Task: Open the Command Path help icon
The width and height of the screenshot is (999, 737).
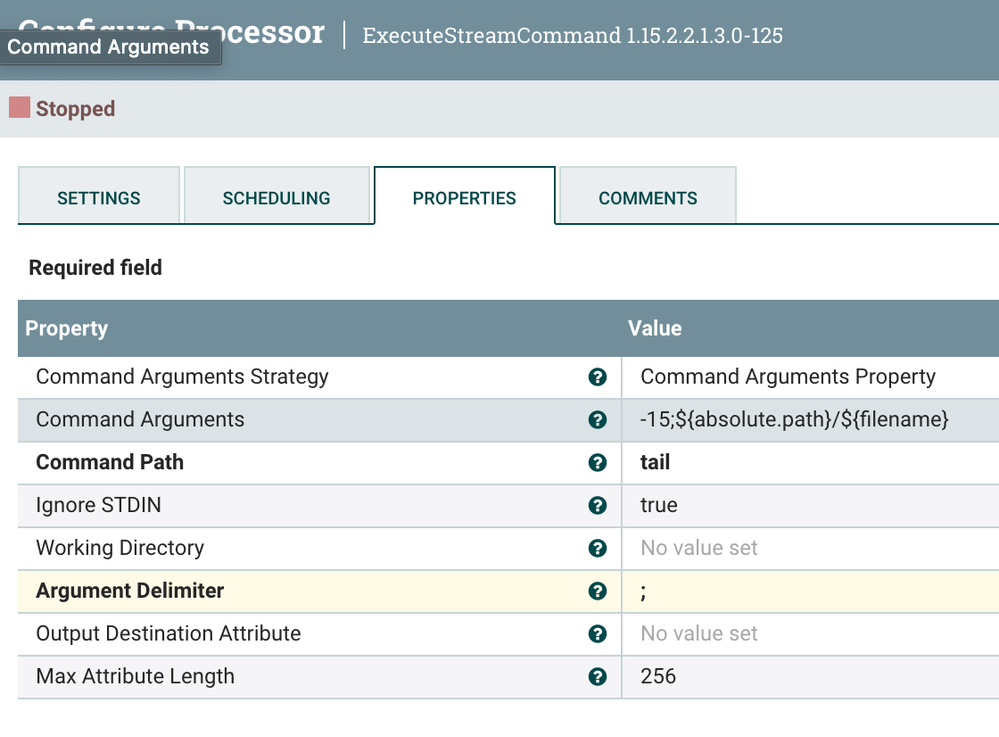Action: pyautogui.click(x=597, y=462)
